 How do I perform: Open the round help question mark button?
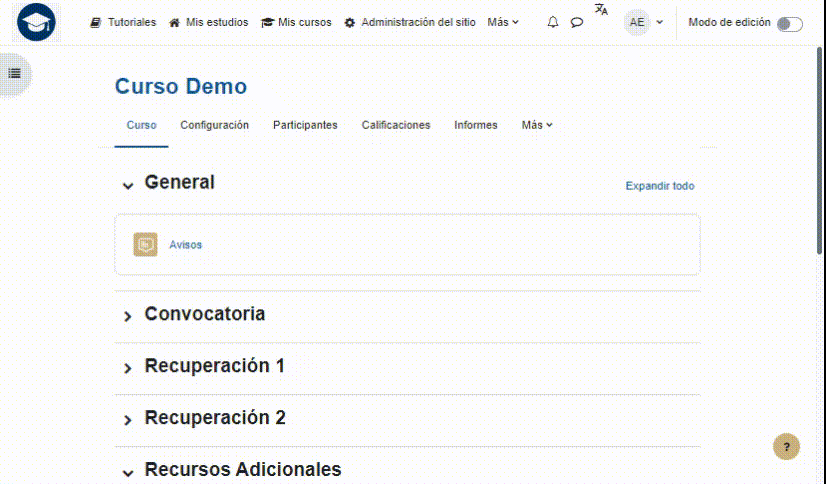[786, 447]
